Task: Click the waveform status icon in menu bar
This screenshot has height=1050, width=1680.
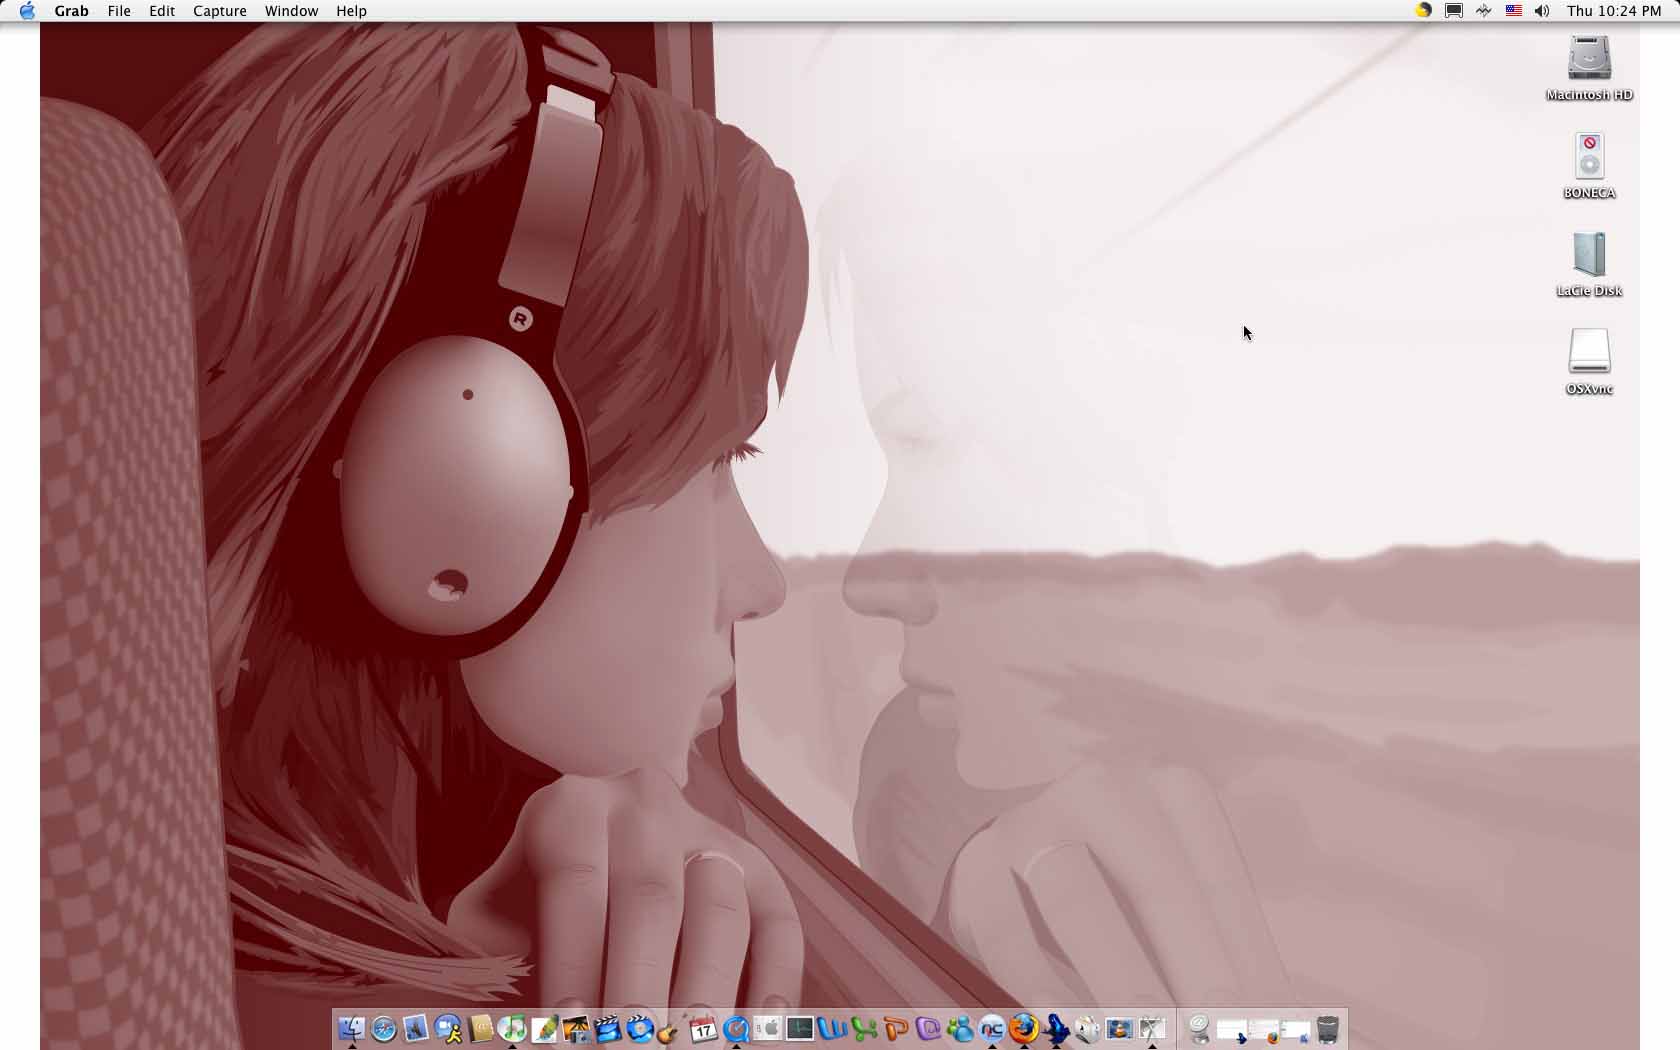Action: tap(1484, 11)
